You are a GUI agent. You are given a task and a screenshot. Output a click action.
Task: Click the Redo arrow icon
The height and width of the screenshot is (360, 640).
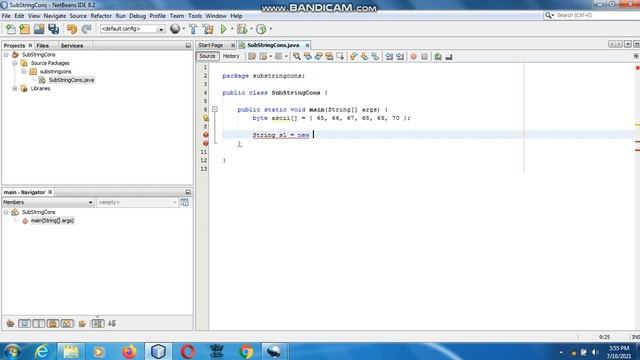point(86,29)
